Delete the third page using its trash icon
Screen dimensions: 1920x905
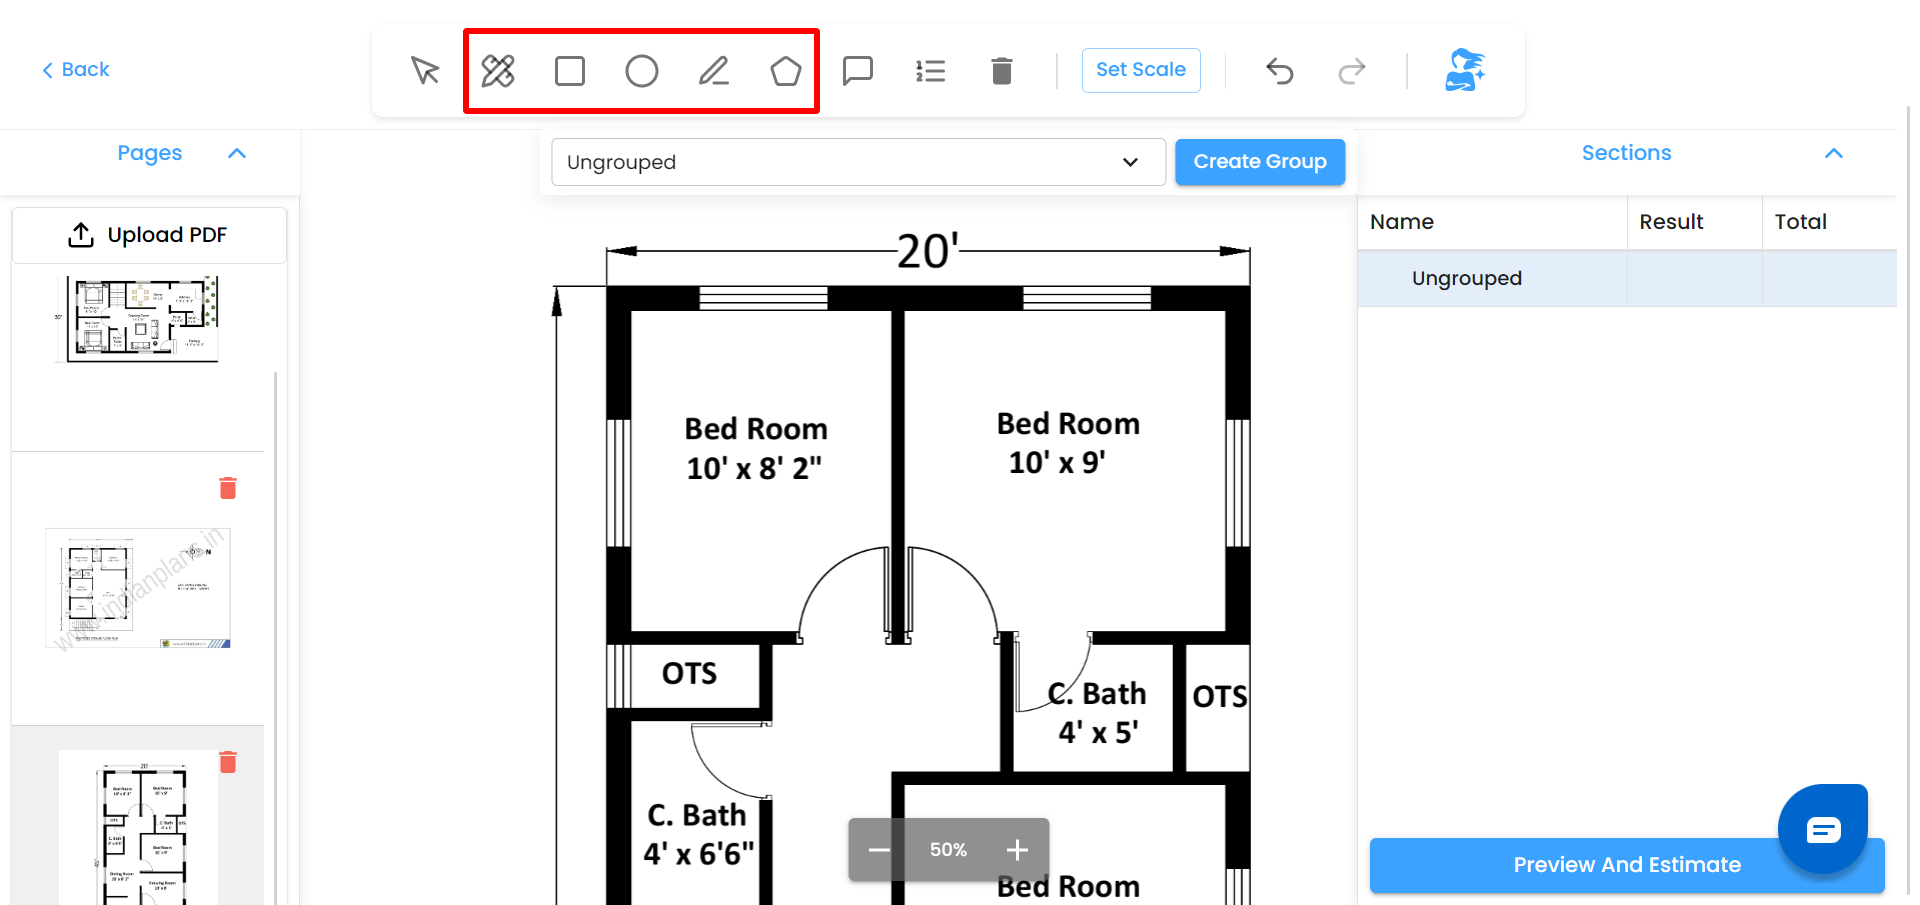coord(228,762)
